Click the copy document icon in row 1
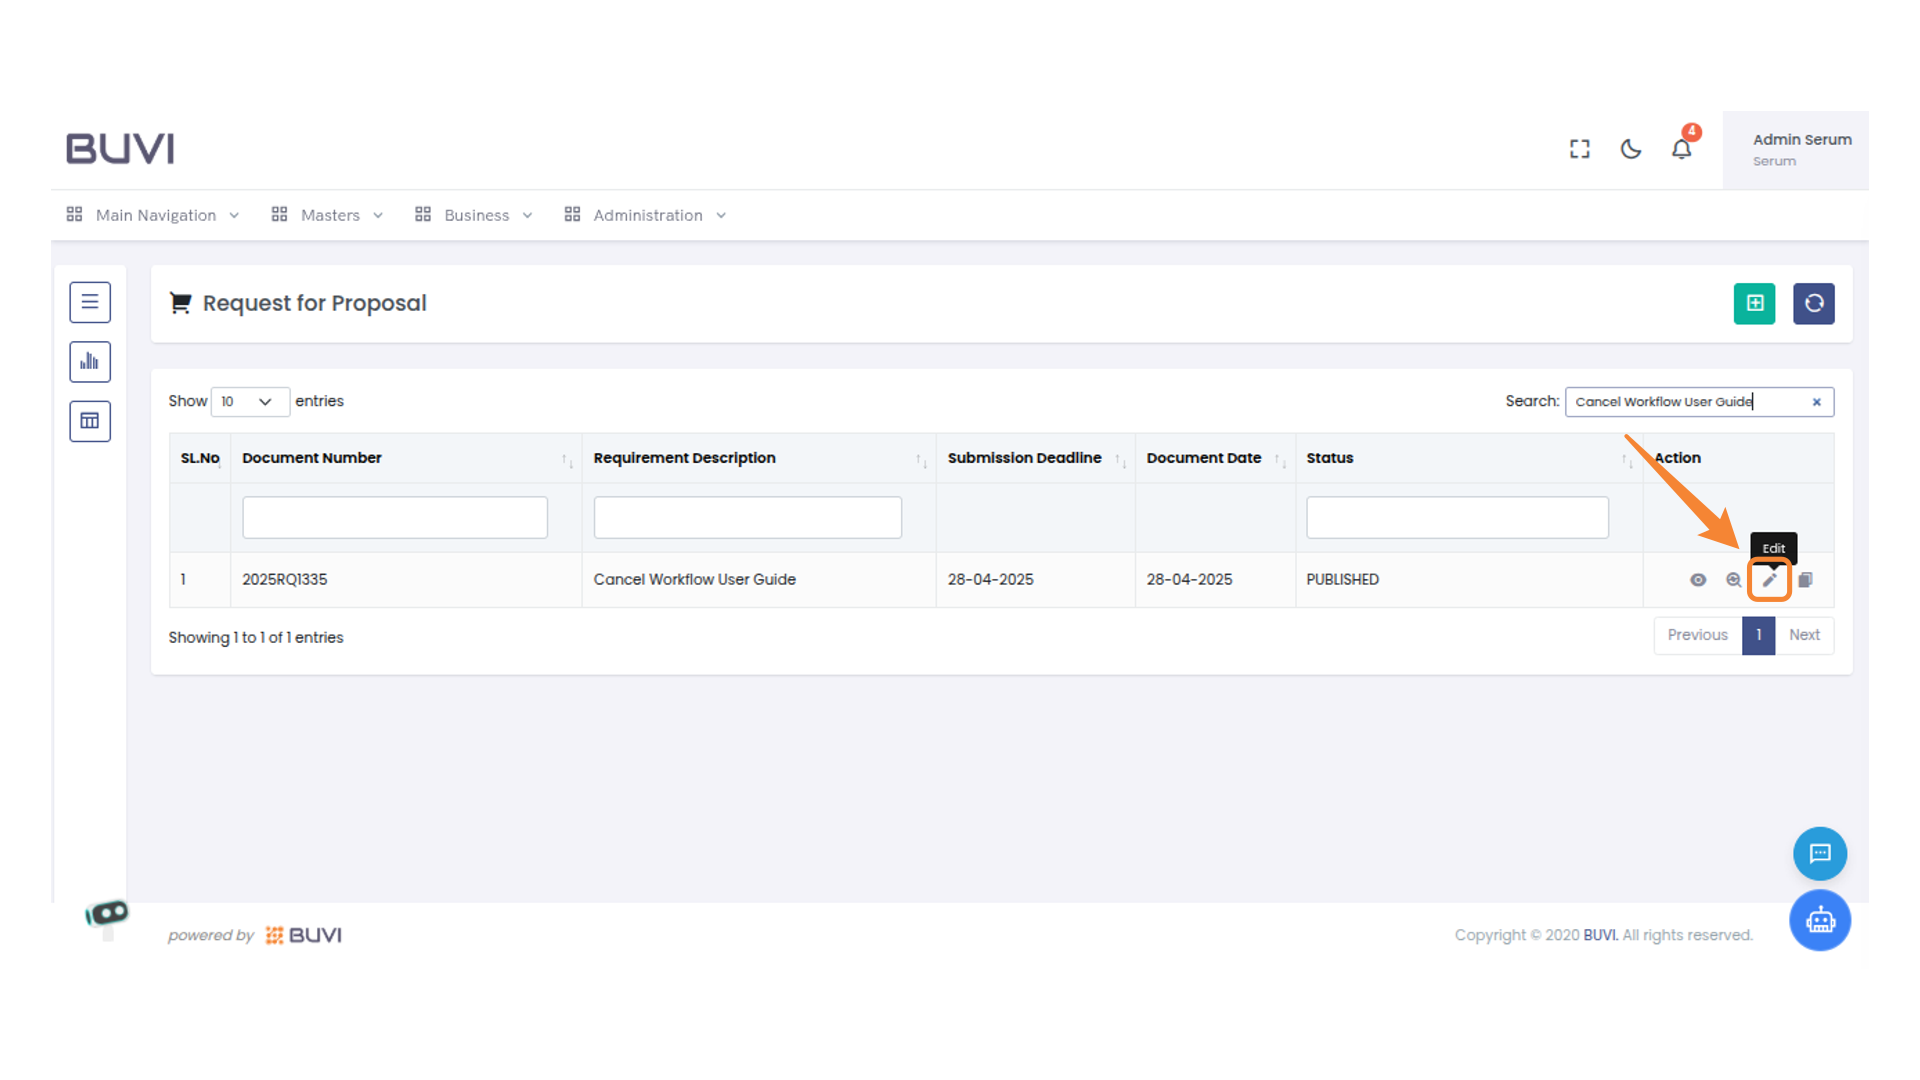 (x=1805, y=580)
